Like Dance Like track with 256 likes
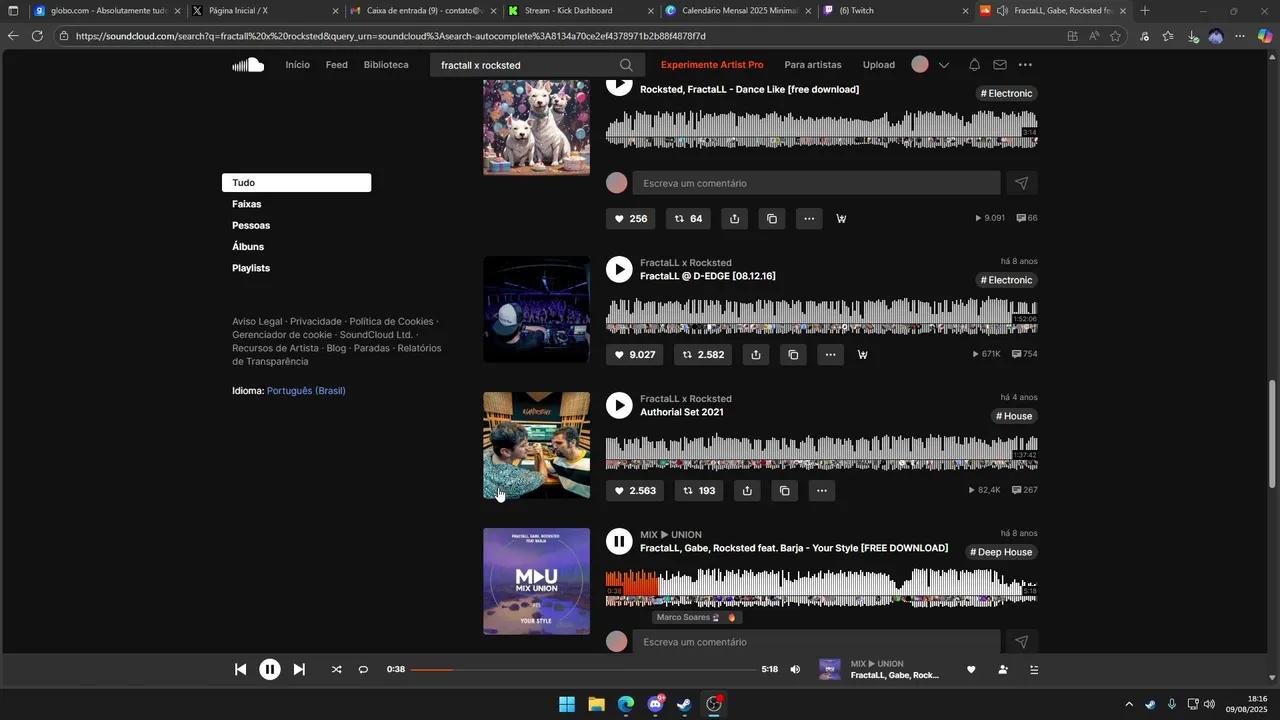 pyautogui.click(x=631, y=219)
